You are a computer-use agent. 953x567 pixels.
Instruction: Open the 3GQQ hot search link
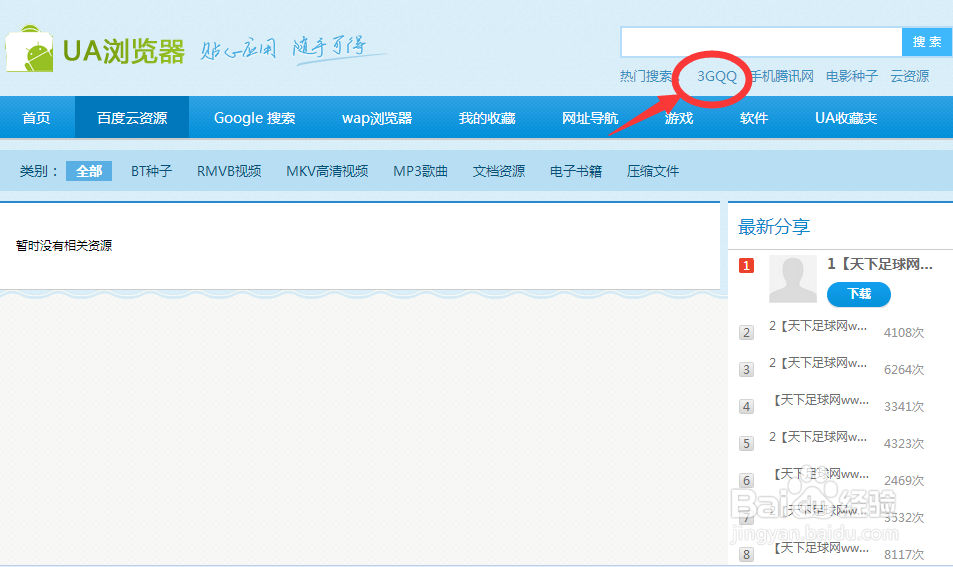(717, 77)
